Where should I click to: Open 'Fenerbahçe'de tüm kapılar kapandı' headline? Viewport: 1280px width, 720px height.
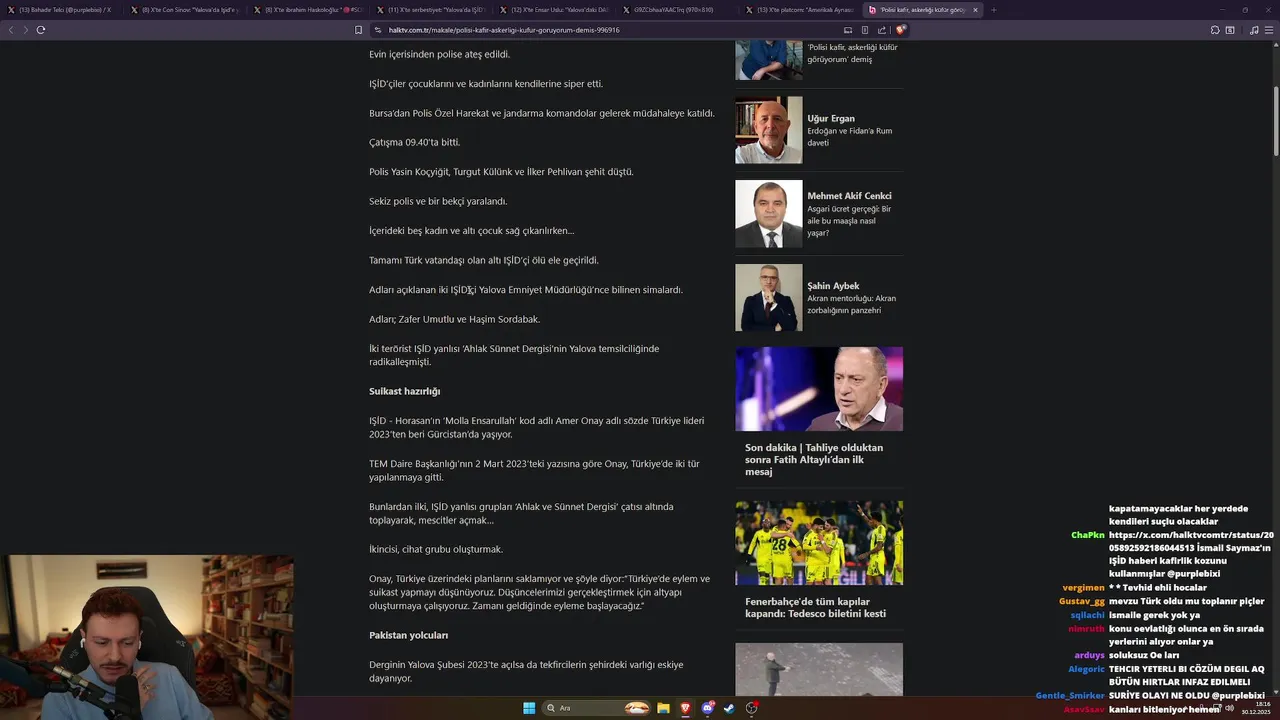[815, 608]
